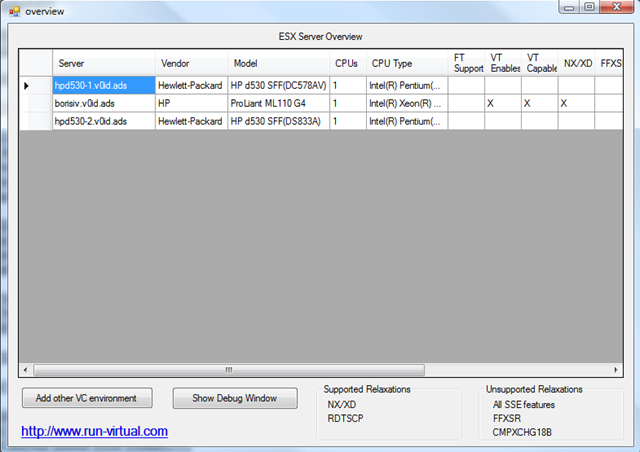Sort by the Vendor column header
This screenshot has height=452, width=640.
pos(191,63)
